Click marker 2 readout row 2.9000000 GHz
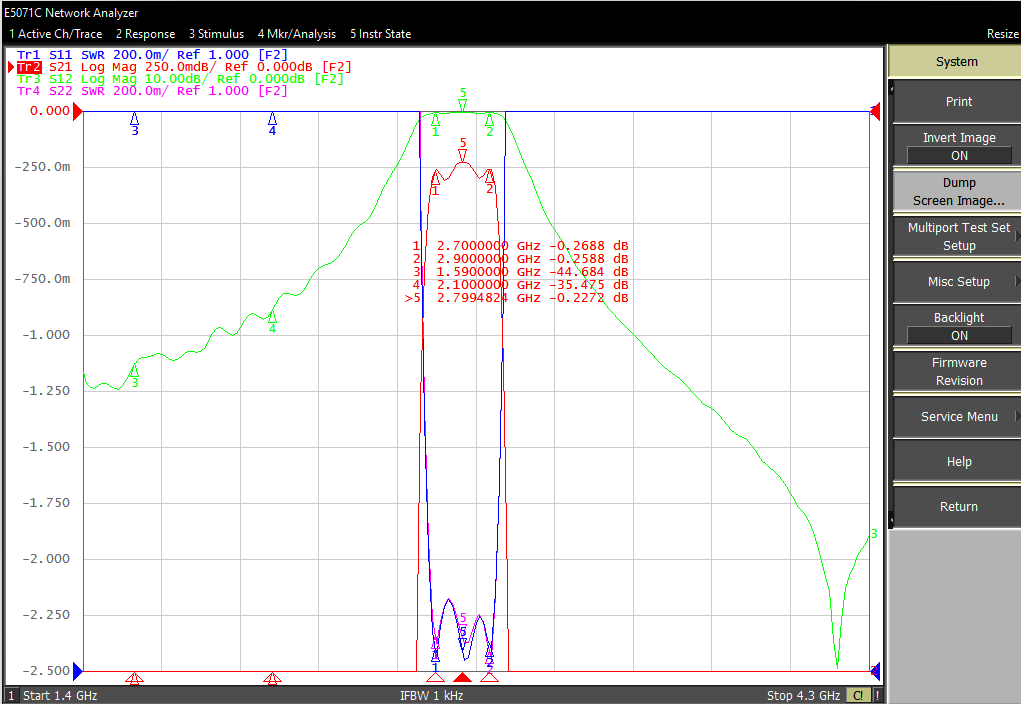 pos(520,259)
